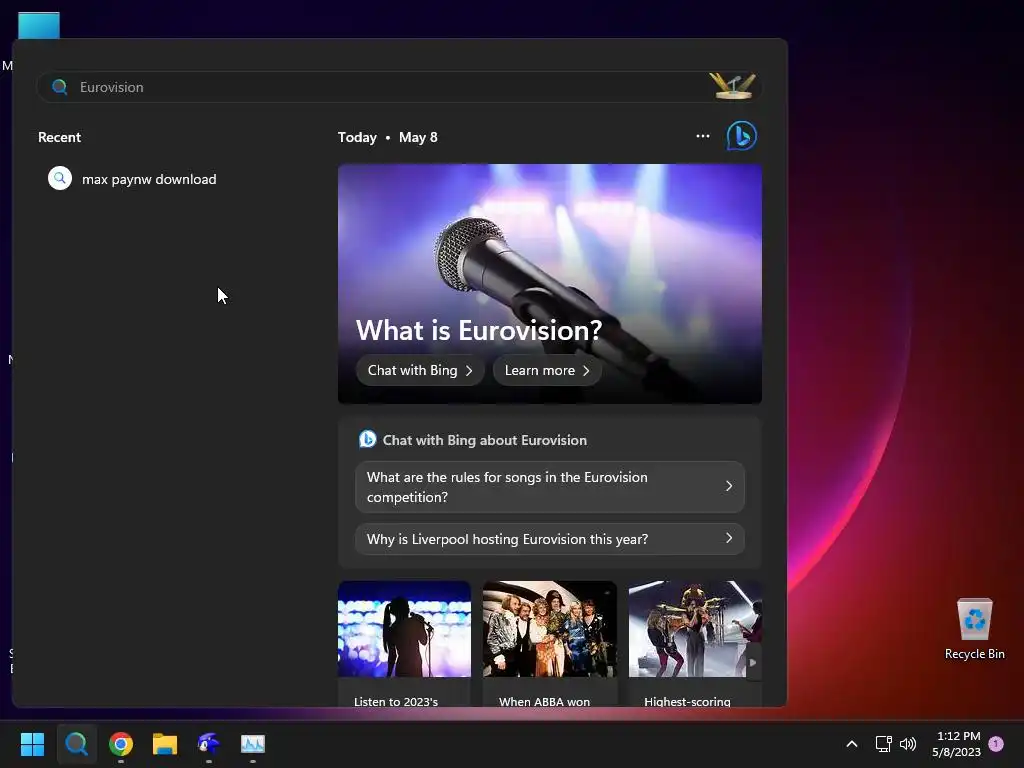The height and width of the screenshot is (768, 1024).
Task: Open the Highest-scoring card
Action: click(695, 644)
